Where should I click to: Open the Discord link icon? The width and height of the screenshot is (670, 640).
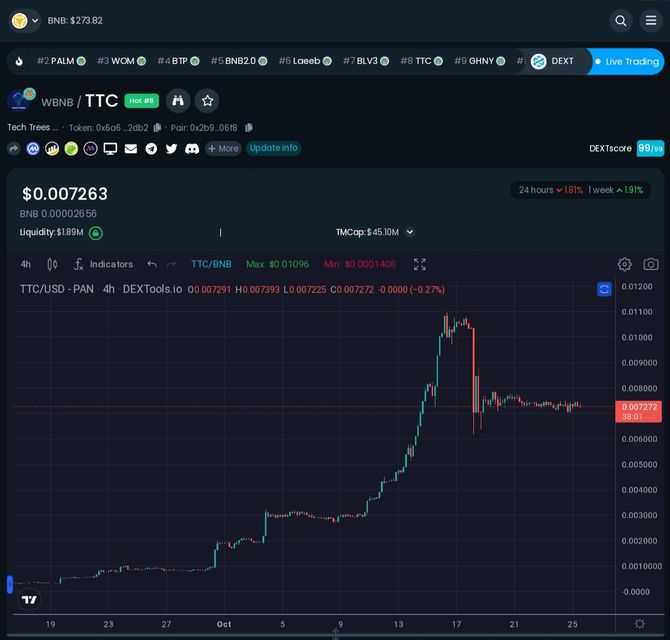(x=192, y=149)
